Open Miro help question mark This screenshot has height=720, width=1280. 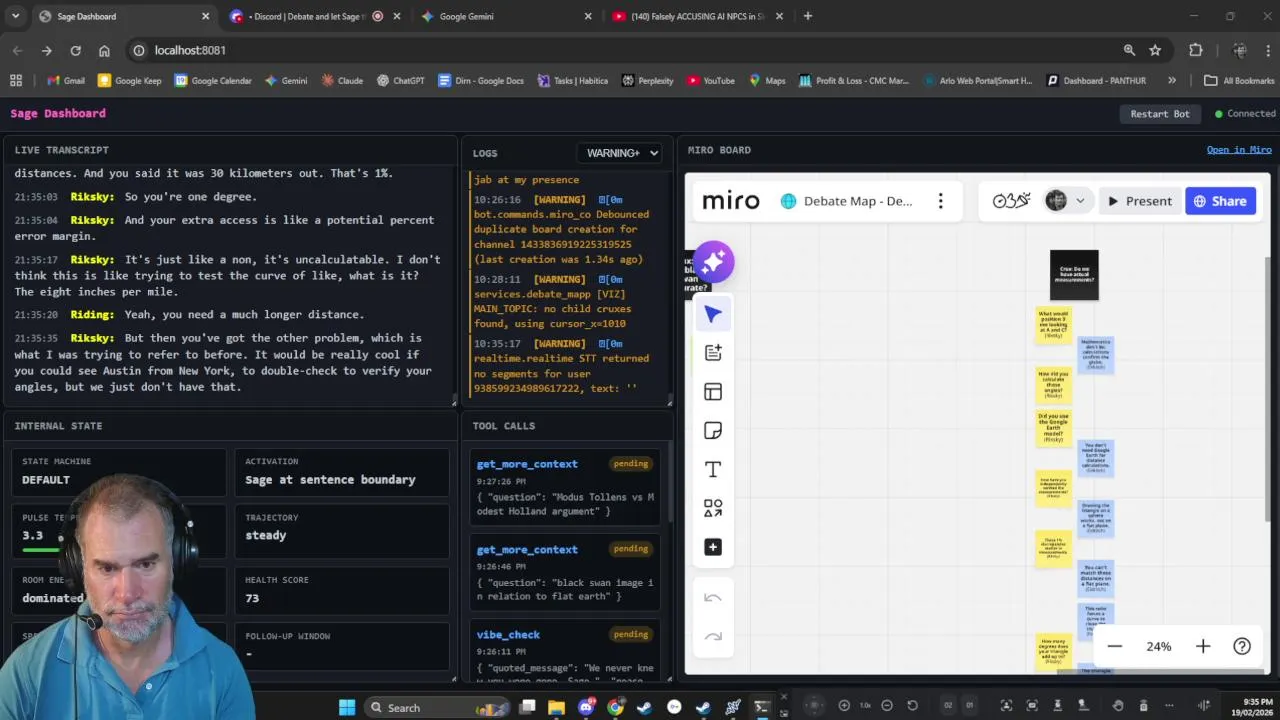[x=1242, y=646]
